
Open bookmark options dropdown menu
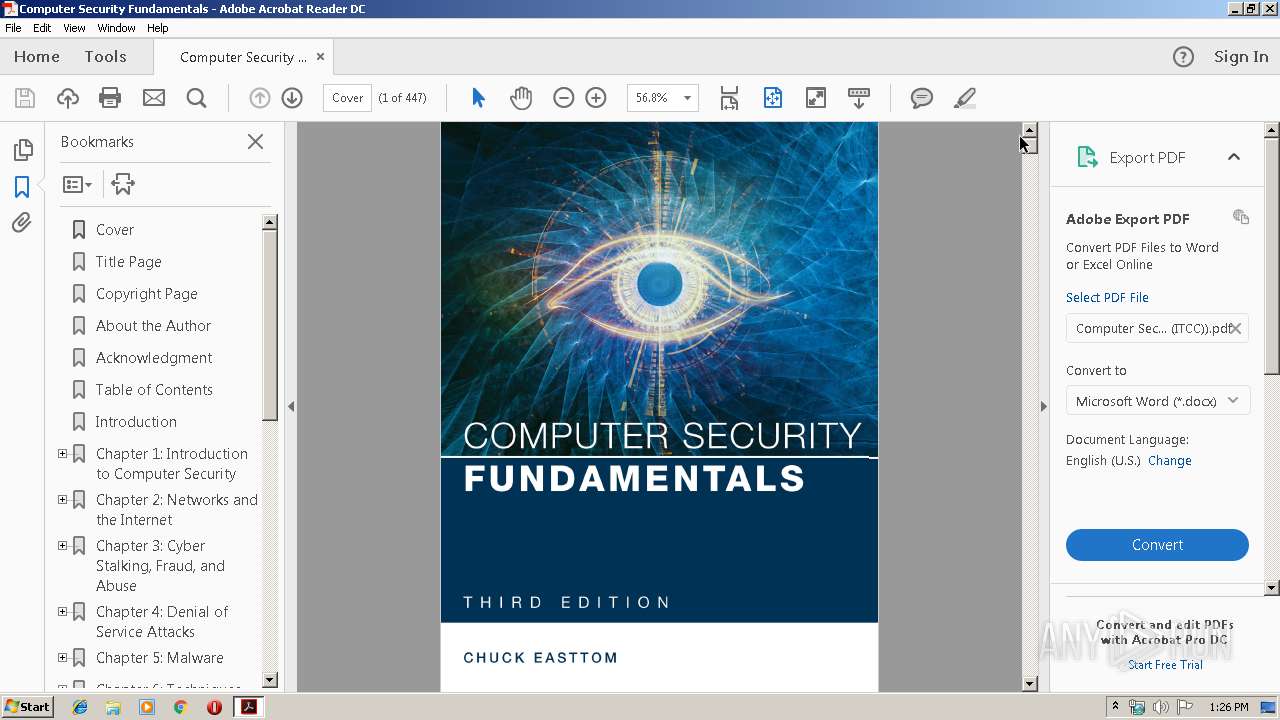(77, 184)
